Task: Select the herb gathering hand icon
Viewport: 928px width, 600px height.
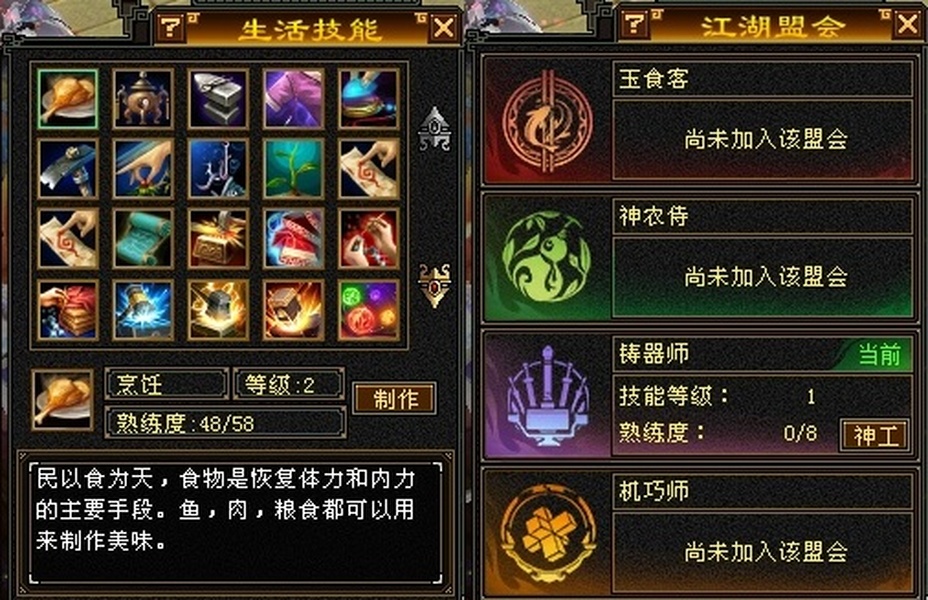Action: 143,169
